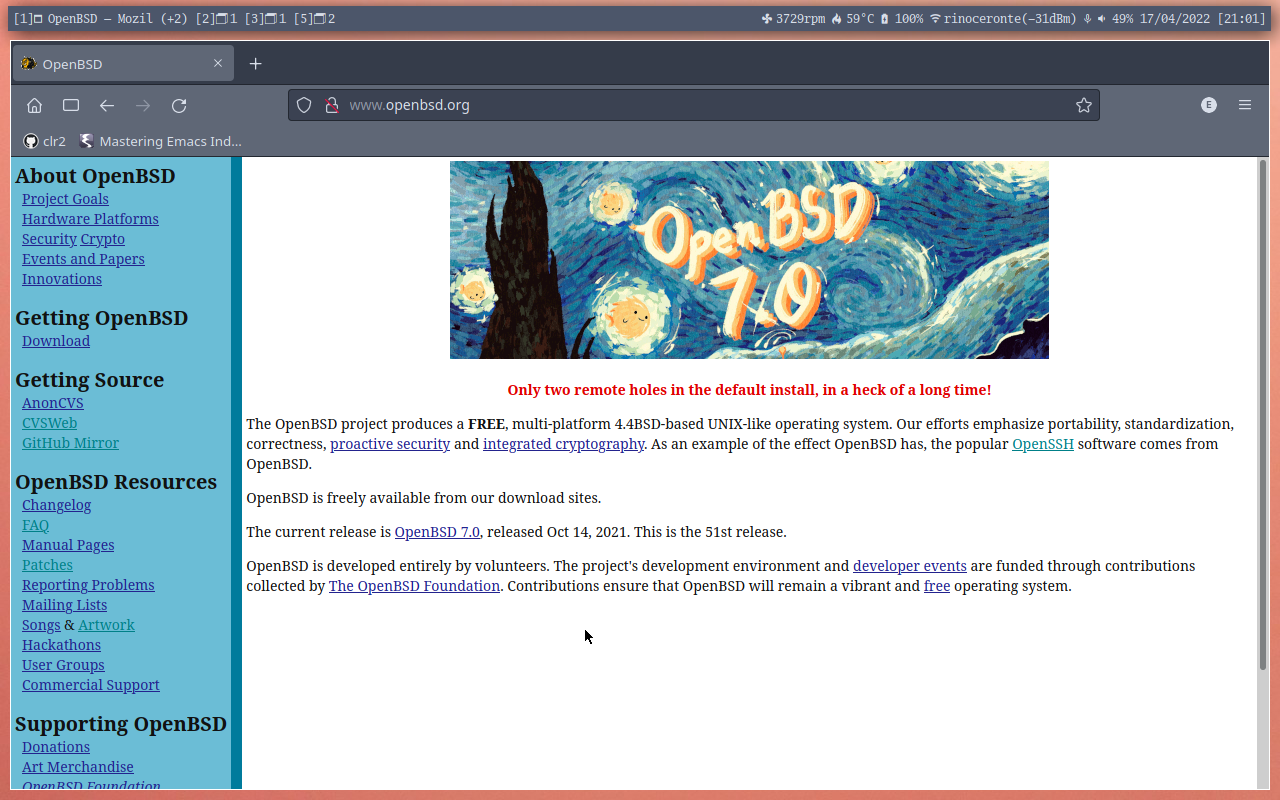Screen dimensions: 1280x800
Task: Click the volume 49% indicator
Action: point(1115,18)
